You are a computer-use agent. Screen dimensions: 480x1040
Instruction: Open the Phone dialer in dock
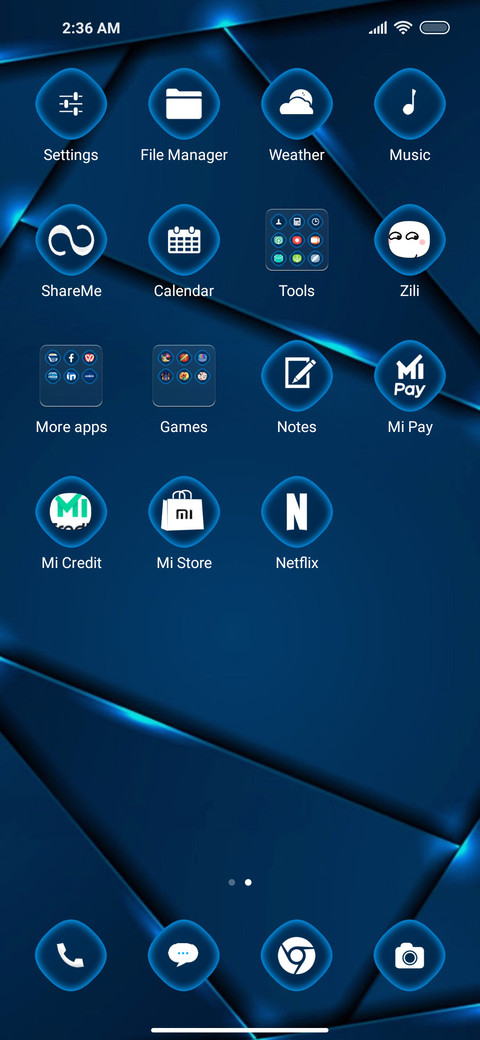click(x=71, y=956)
